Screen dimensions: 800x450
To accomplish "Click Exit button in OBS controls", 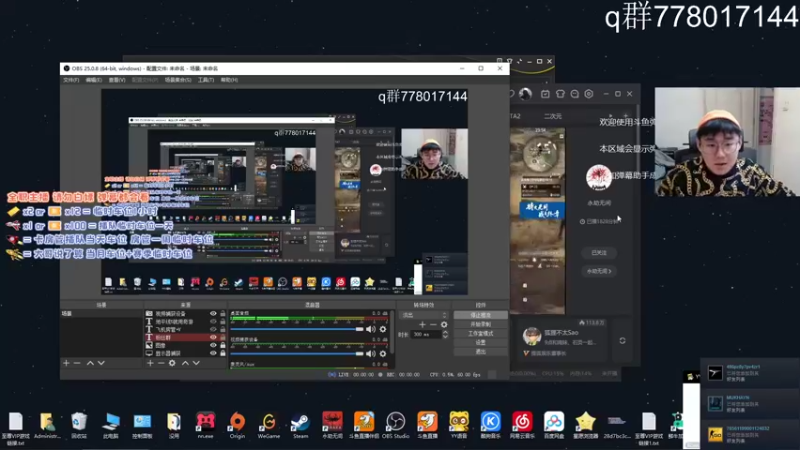I will click(480, 352).
